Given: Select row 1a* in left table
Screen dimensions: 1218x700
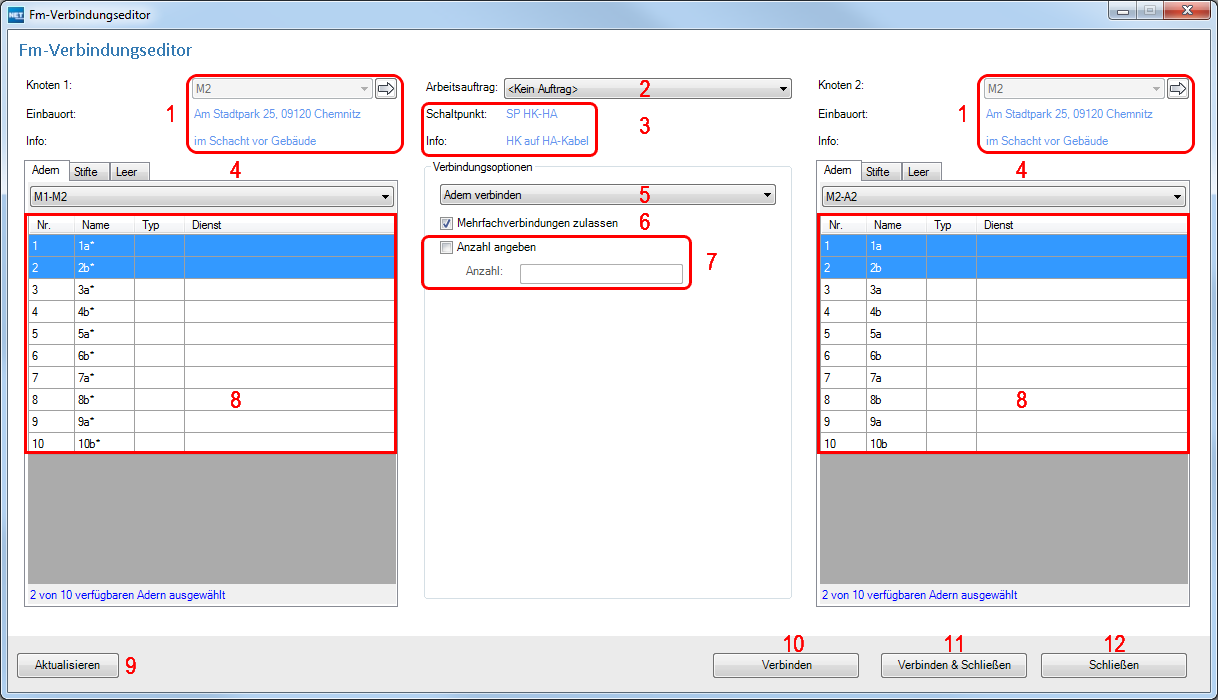Looking at the screenshot, I should (211, 245).
